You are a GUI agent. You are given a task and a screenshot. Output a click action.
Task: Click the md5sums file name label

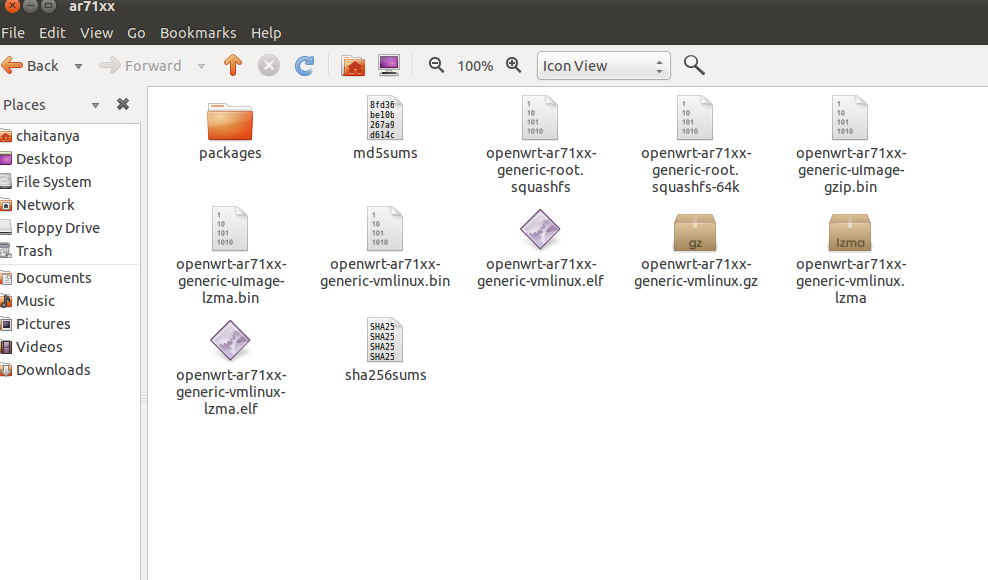(x=385, y=153)
